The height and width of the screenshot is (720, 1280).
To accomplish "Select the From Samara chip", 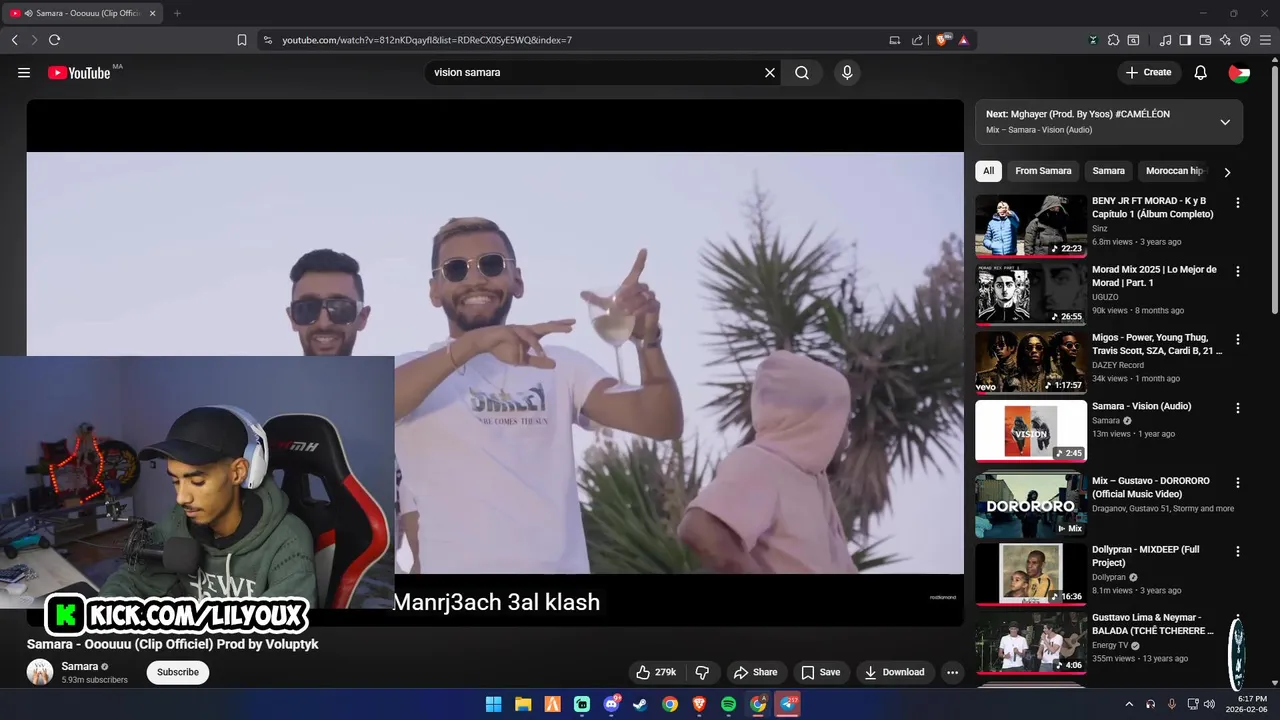I will pyautogui.click(x=1043, y=171).
